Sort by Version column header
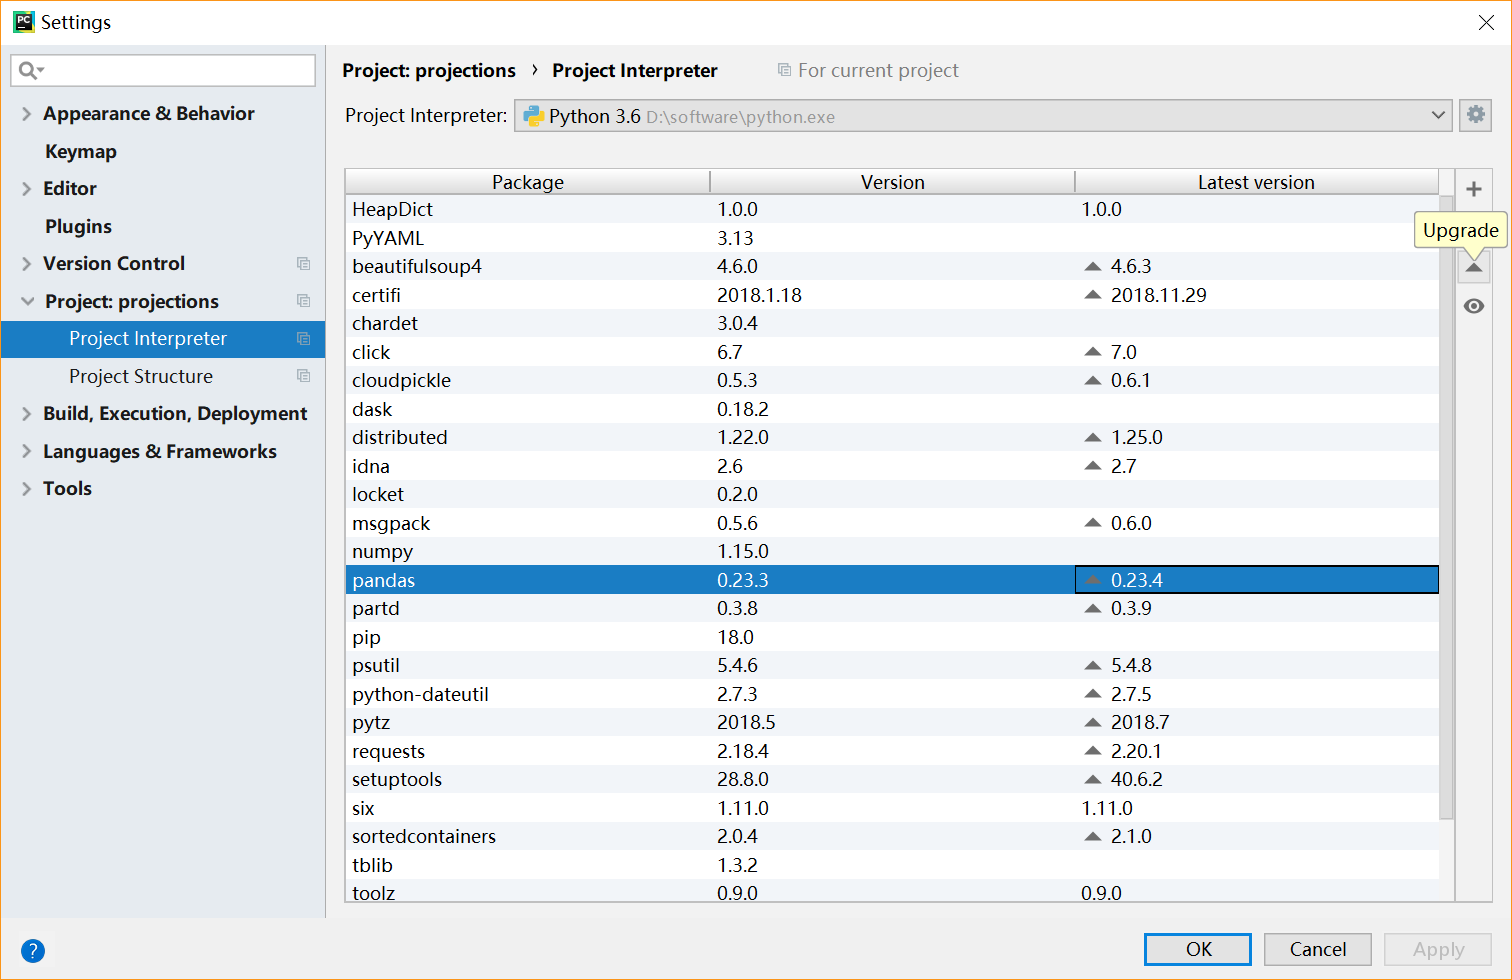The width and height of the screenshot is (1512, 980). [893, 182]
